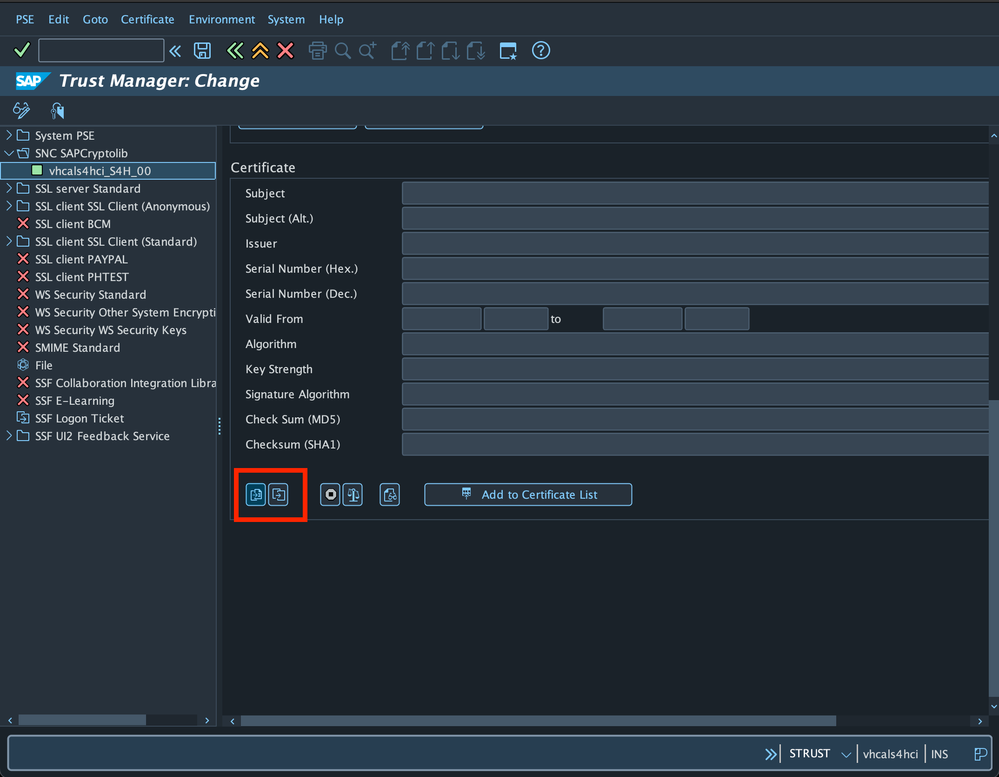Toggle Display/Change glasses-pencil icon
This screenshot has height=777, width=999.
point(21,110)
